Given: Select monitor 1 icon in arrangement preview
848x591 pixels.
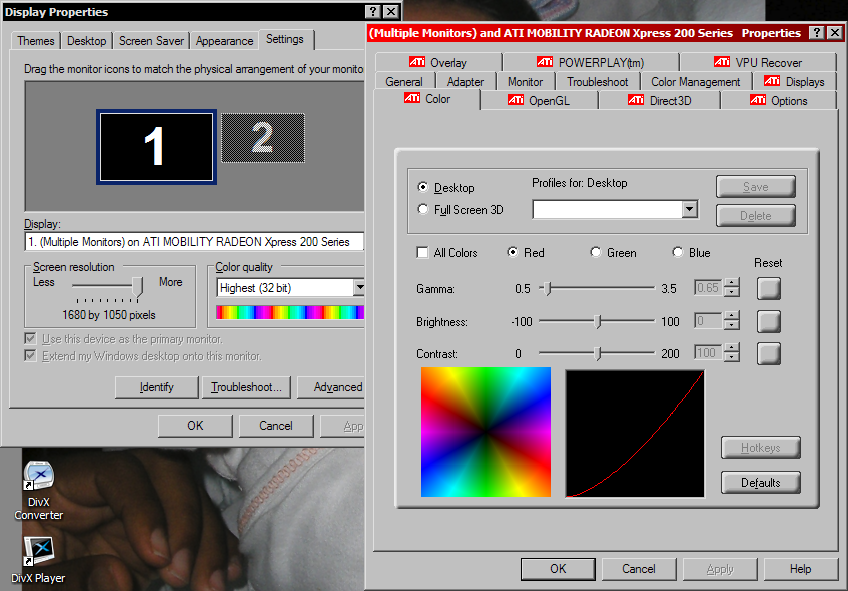Looking at the screenshot, I should [155, 148].
